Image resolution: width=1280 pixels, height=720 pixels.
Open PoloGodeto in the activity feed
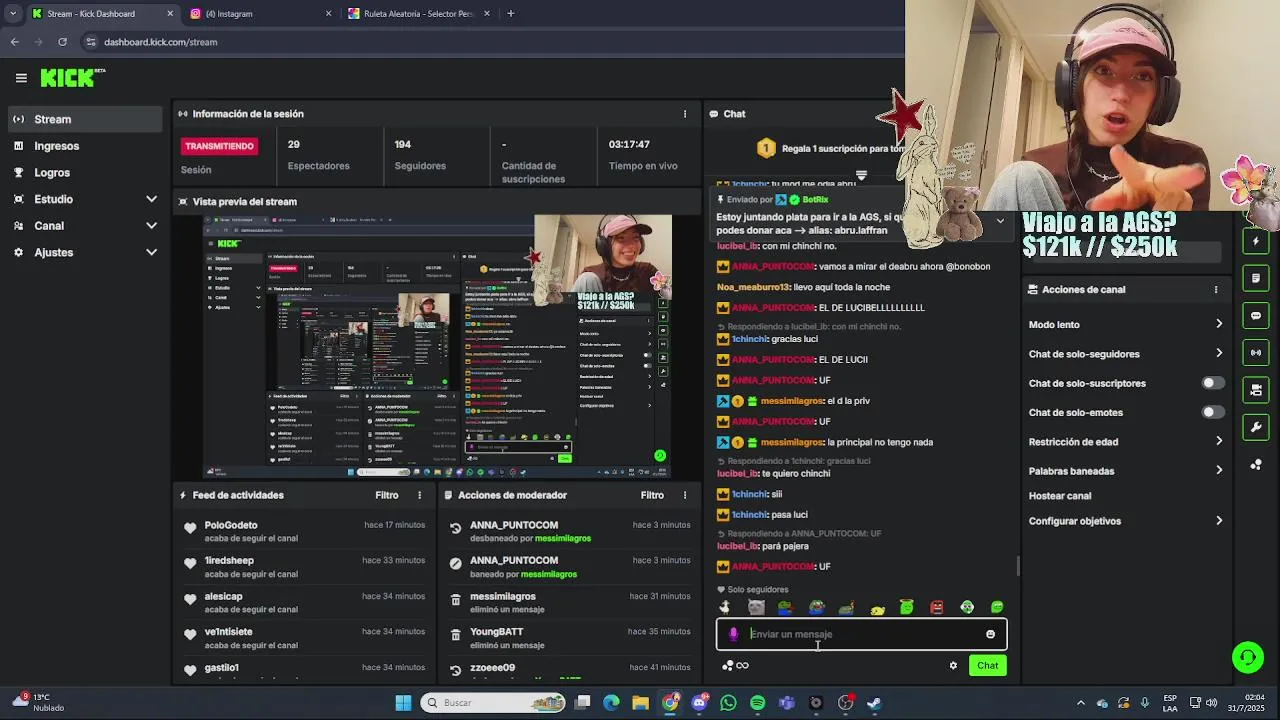click(x=231, y=525)
